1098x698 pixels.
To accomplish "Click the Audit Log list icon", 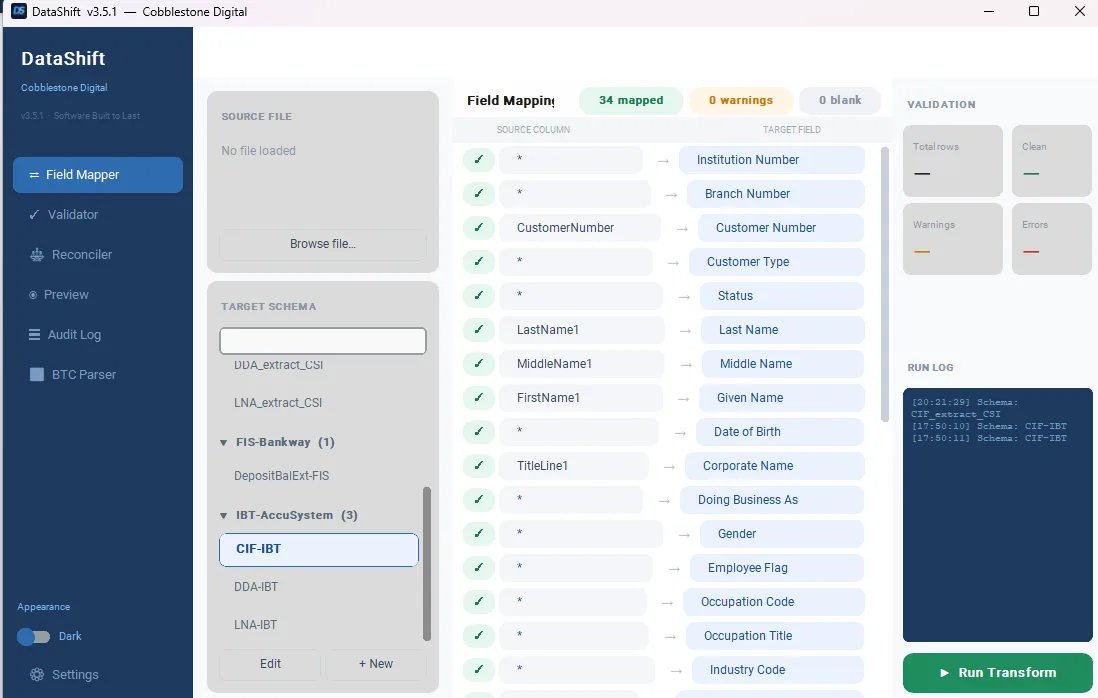I will 34,335.
